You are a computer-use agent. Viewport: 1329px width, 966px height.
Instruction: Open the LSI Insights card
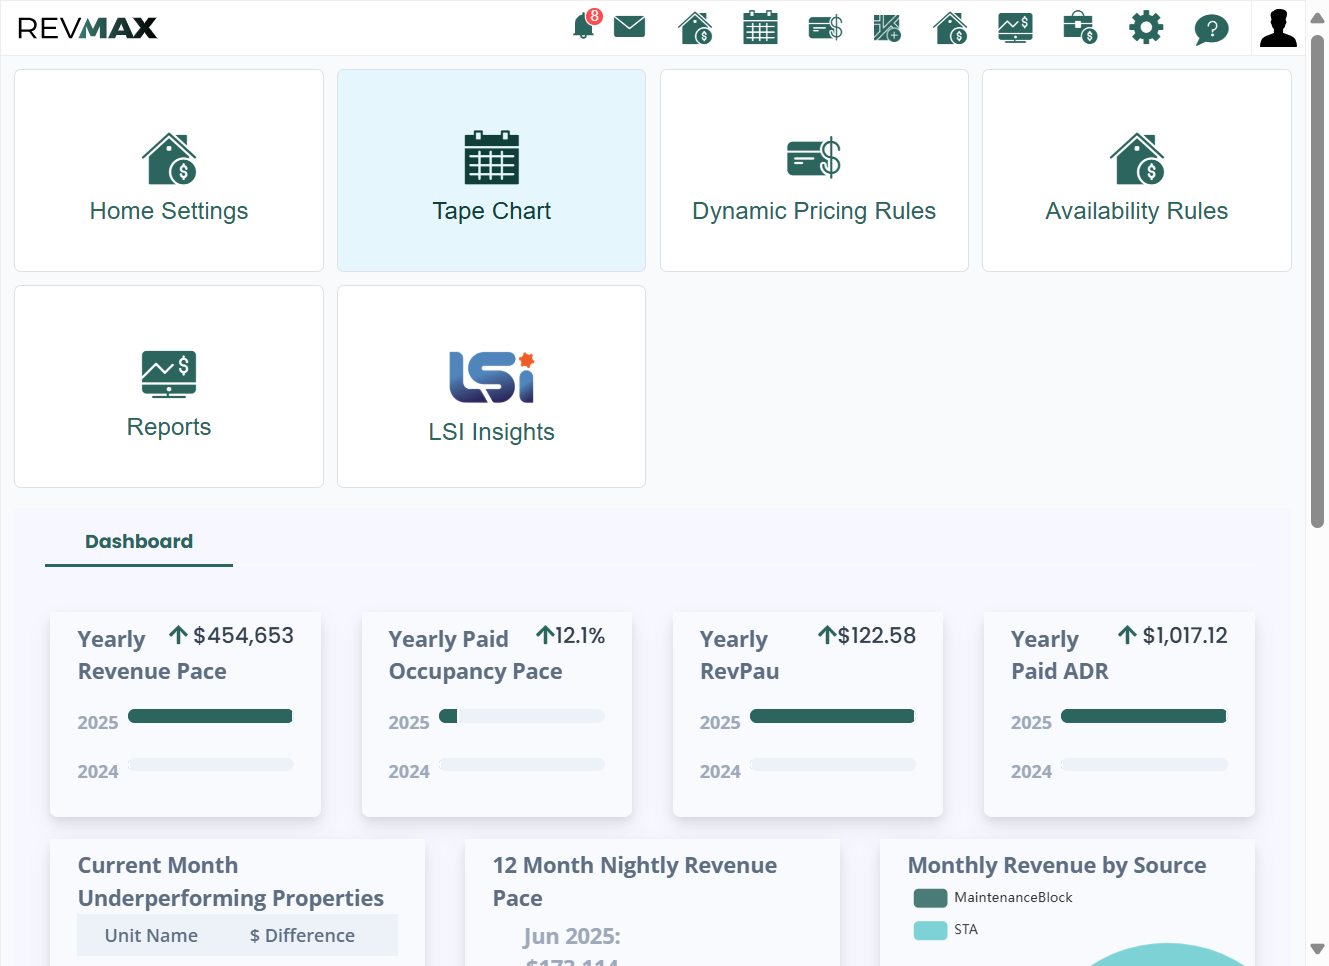[x=492, y=386]
